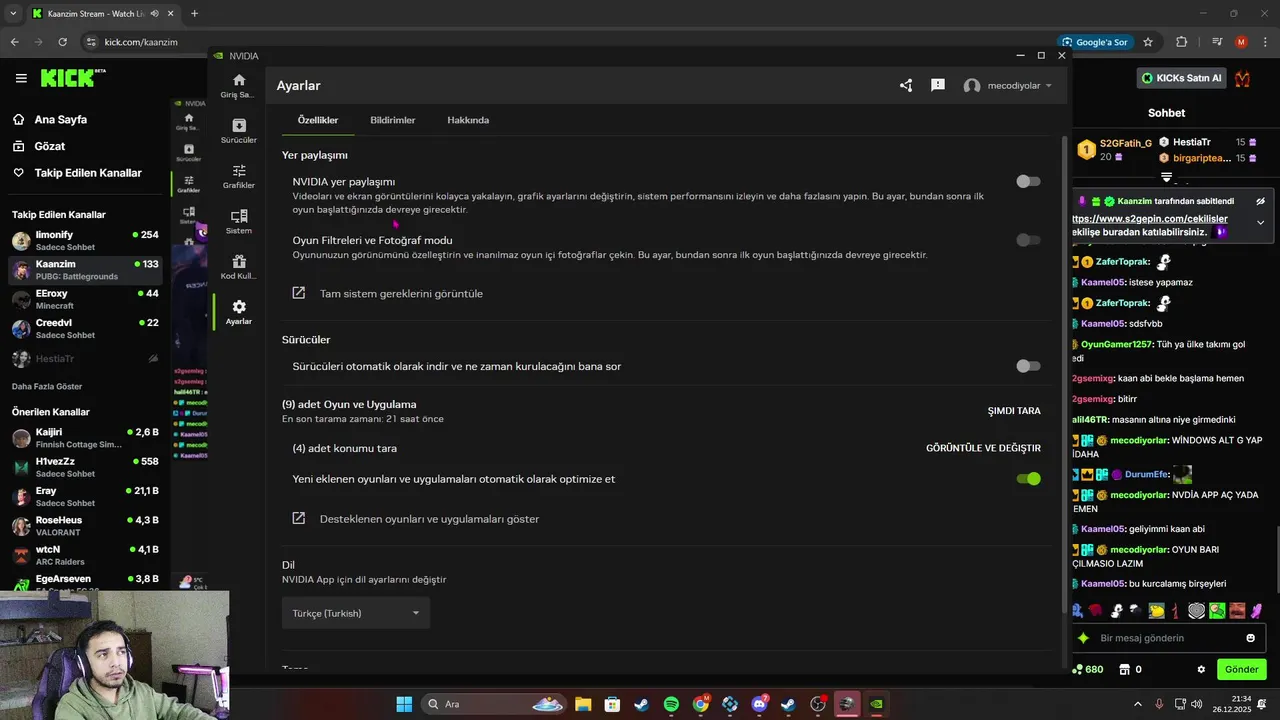Screen dimensions: 1280x720
Task: Open Giriş Sayfası in NVIDIA app sidebar
Action: click(239, 85)
